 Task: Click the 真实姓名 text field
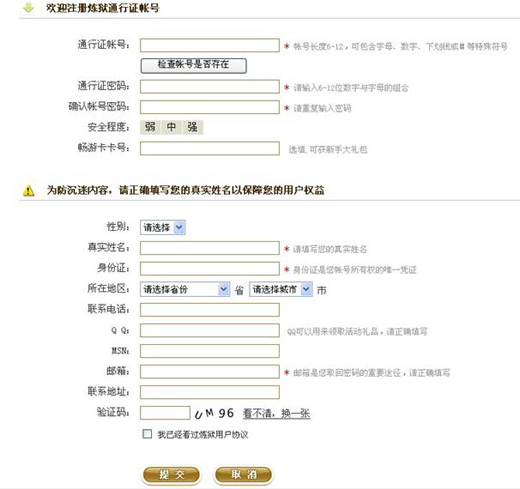(210, 248)
